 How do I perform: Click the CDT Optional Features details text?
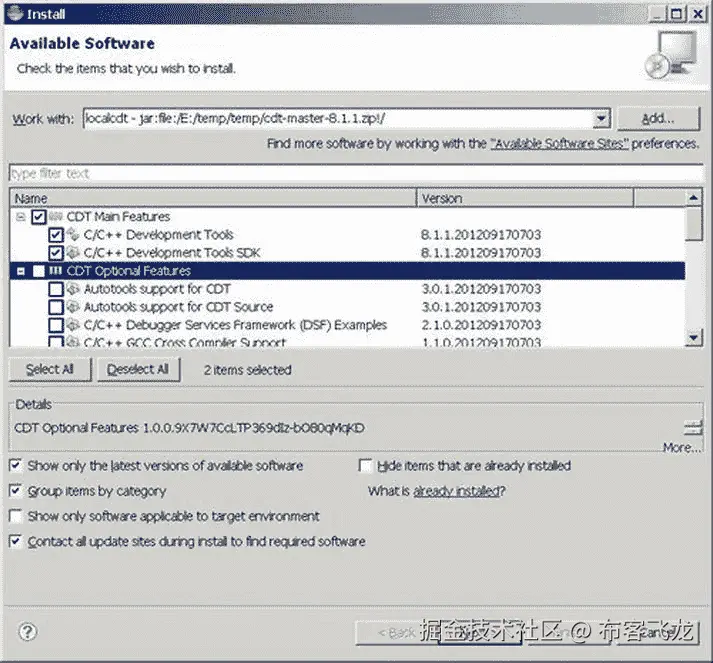click(x=189, y=428)
